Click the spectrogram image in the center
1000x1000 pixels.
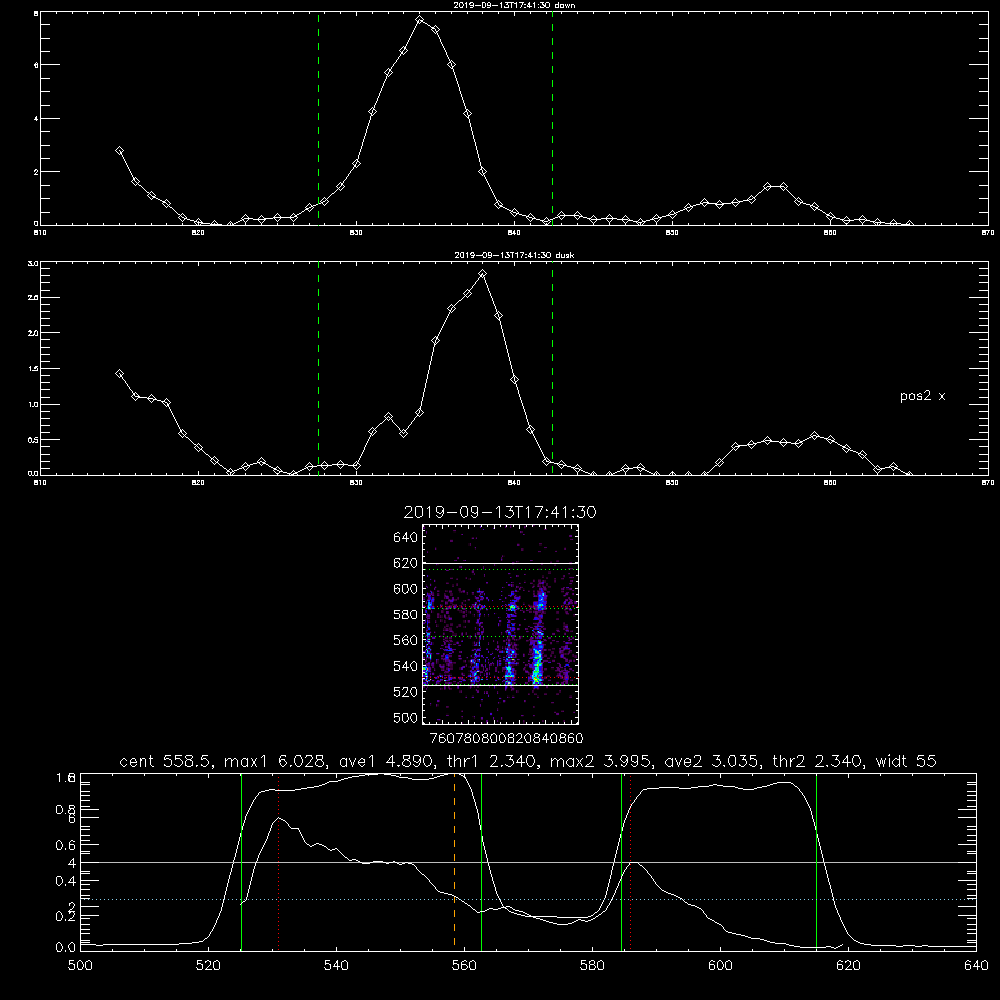coord(501,624)
